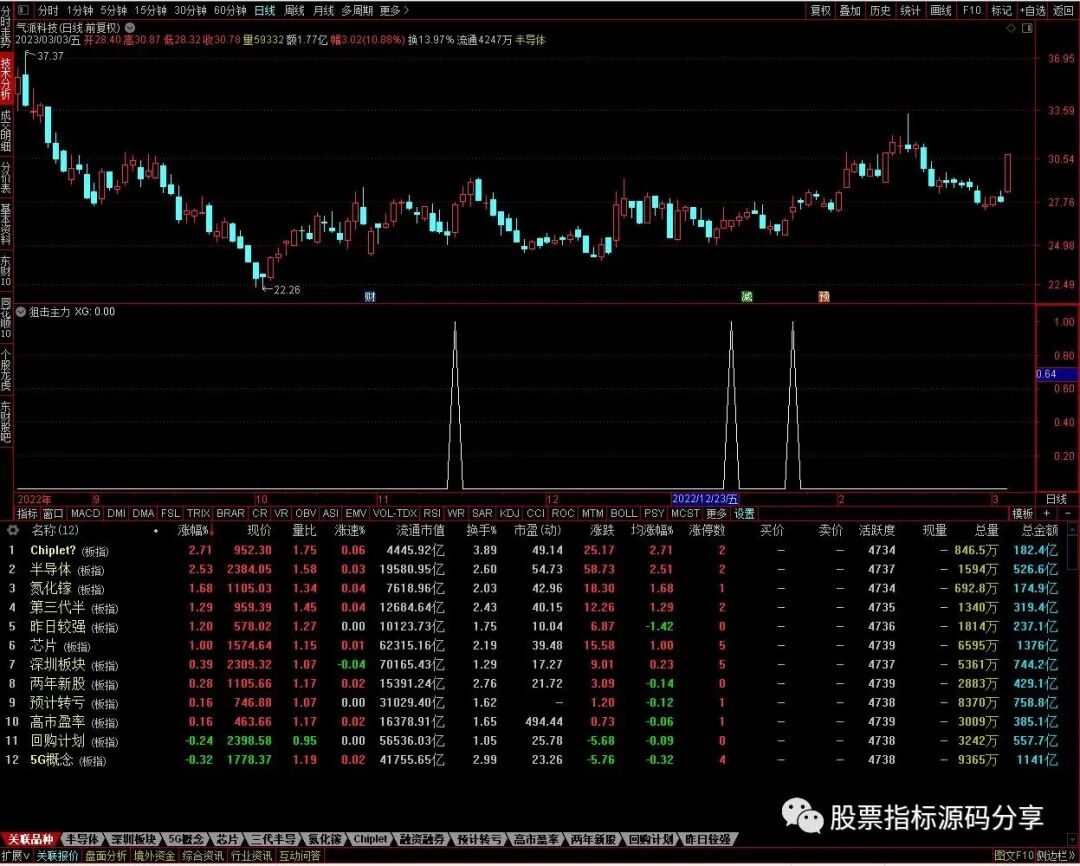The image size is (1080, 866).
Task: Select the 15分钟 period
Action: click(150, 10)
